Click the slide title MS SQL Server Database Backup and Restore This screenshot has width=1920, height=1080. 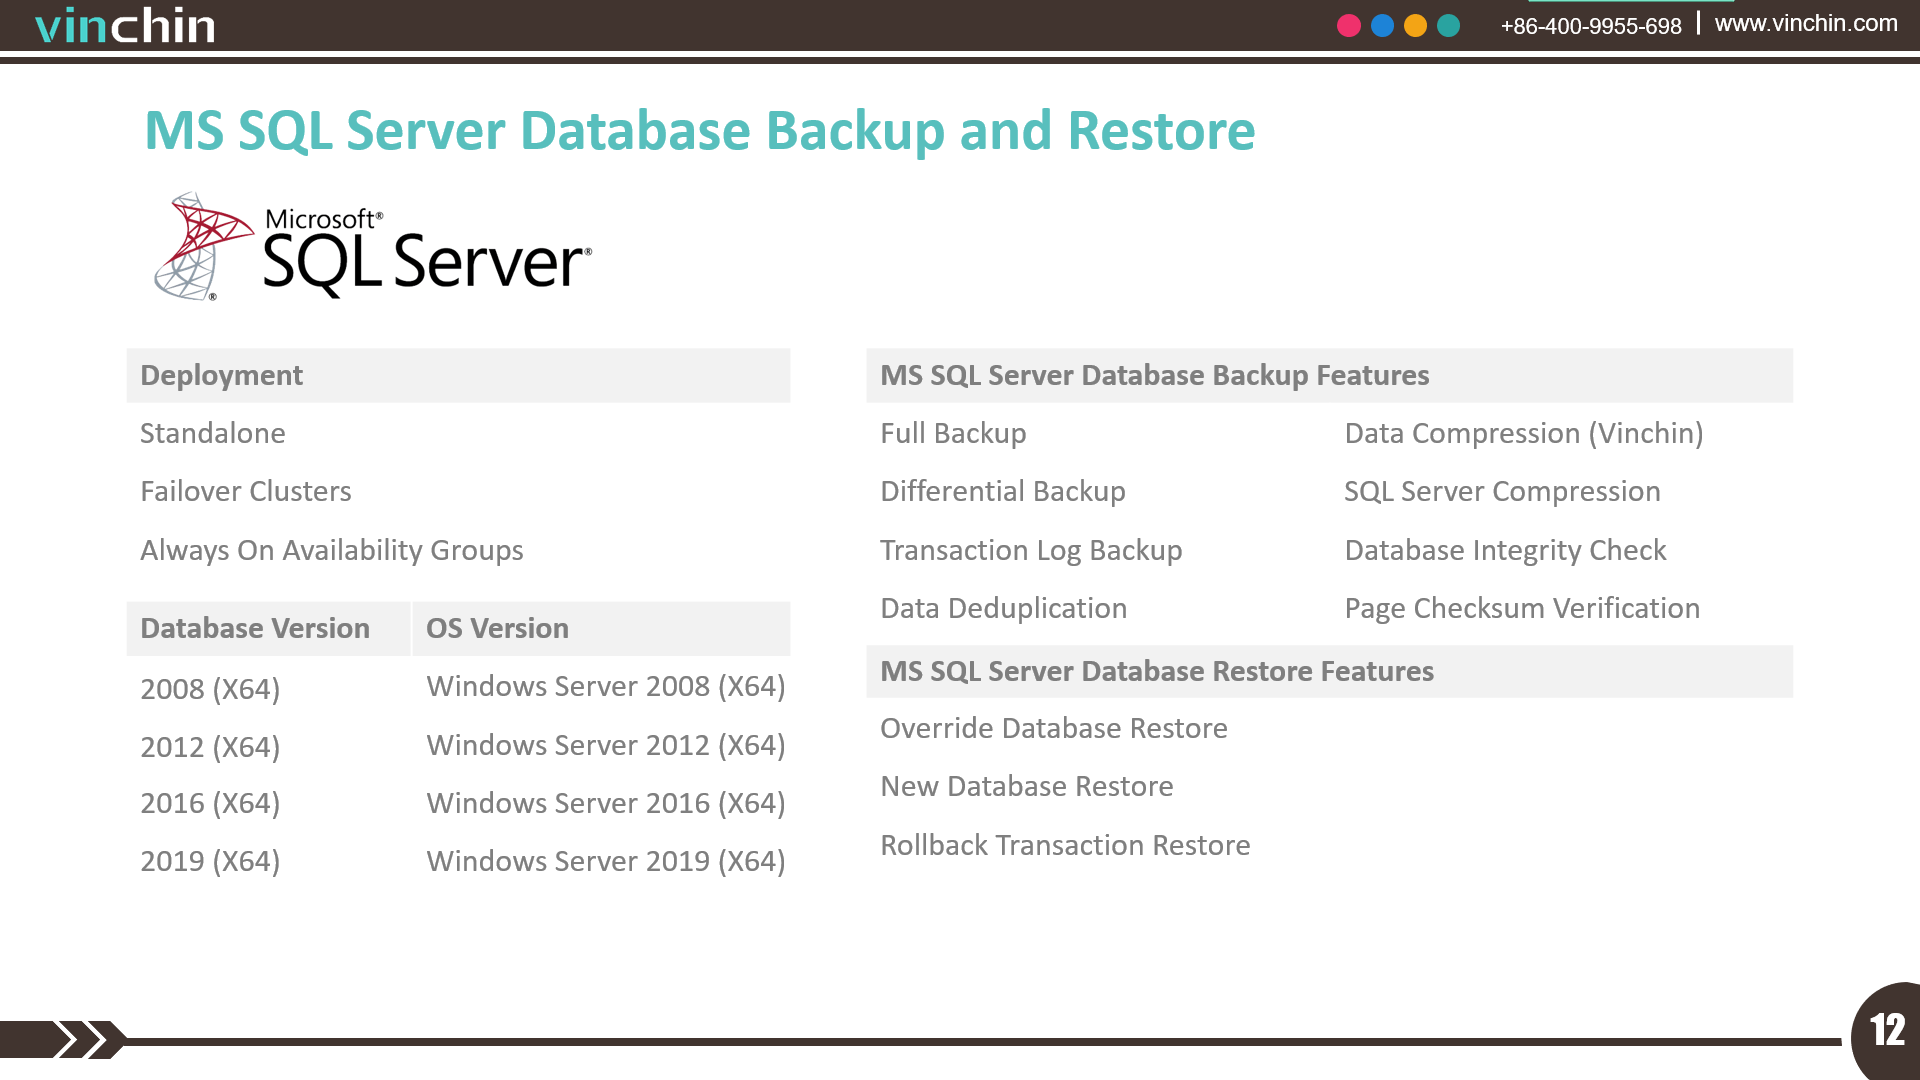[x=700, y=131]
